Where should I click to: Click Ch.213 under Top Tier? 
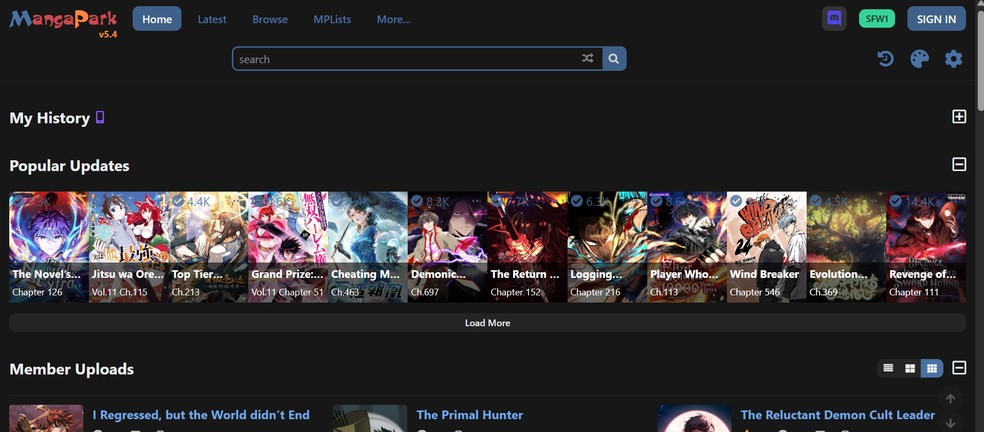click(x=186, y=292)
